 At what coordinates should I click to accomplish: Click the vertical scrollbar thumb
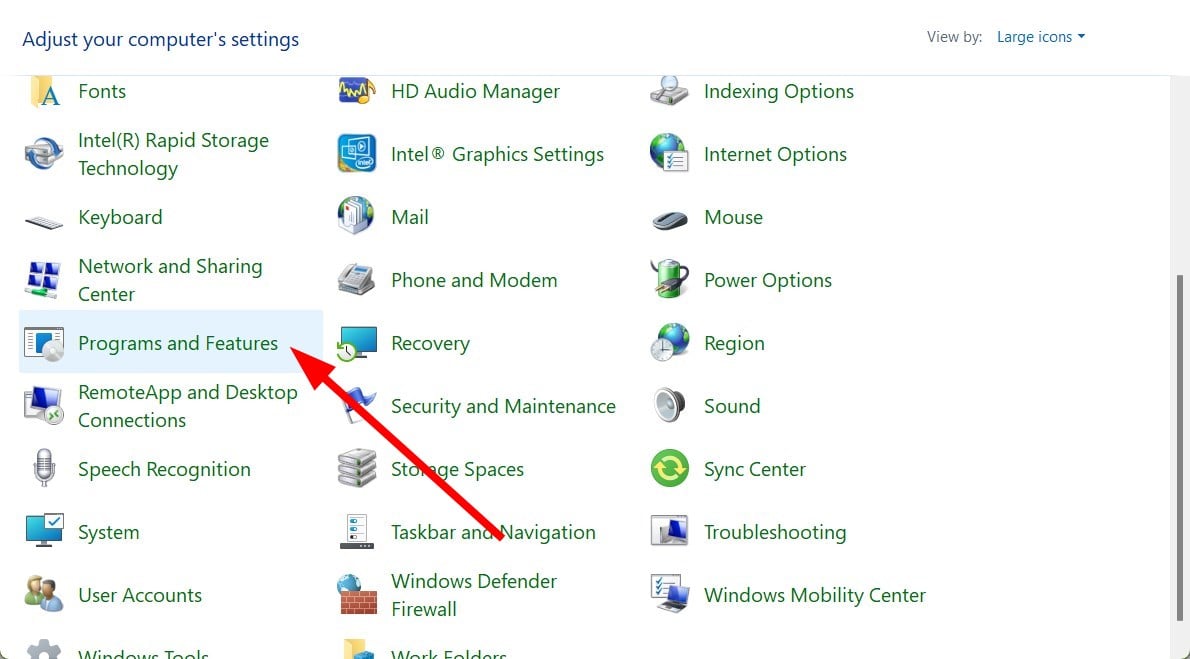click(x=1180, y=450)
